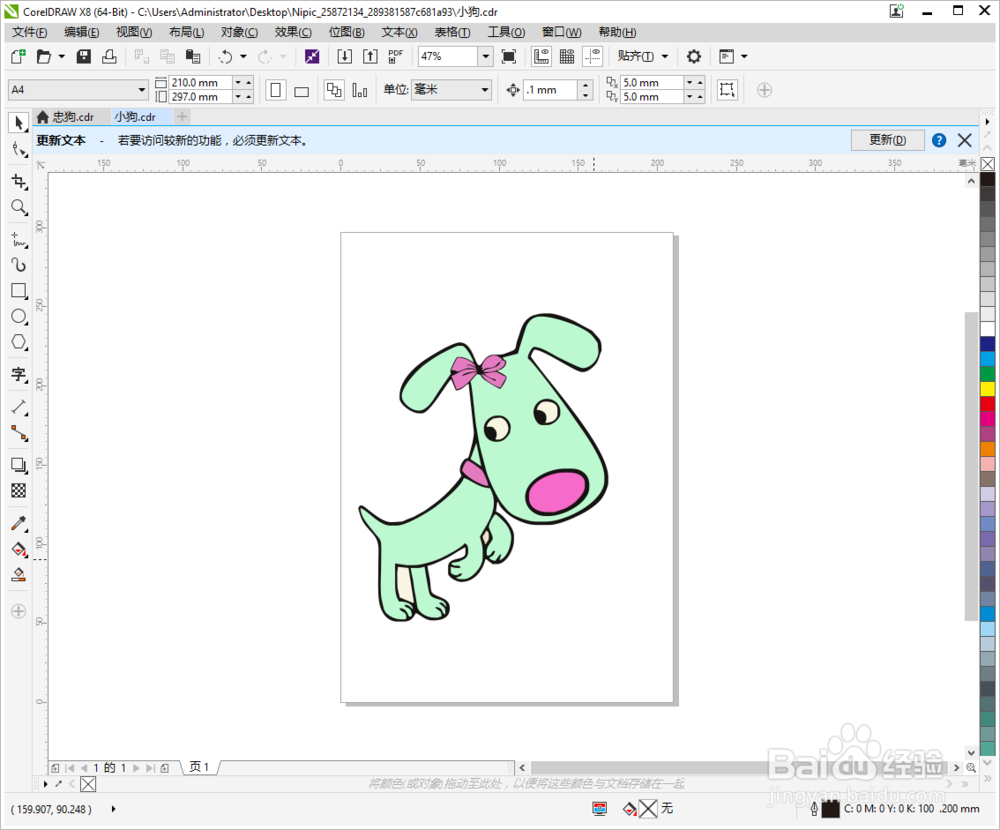Open update text help icon
The width and height of the screenshot is (1000, 830).
[939, 140]
